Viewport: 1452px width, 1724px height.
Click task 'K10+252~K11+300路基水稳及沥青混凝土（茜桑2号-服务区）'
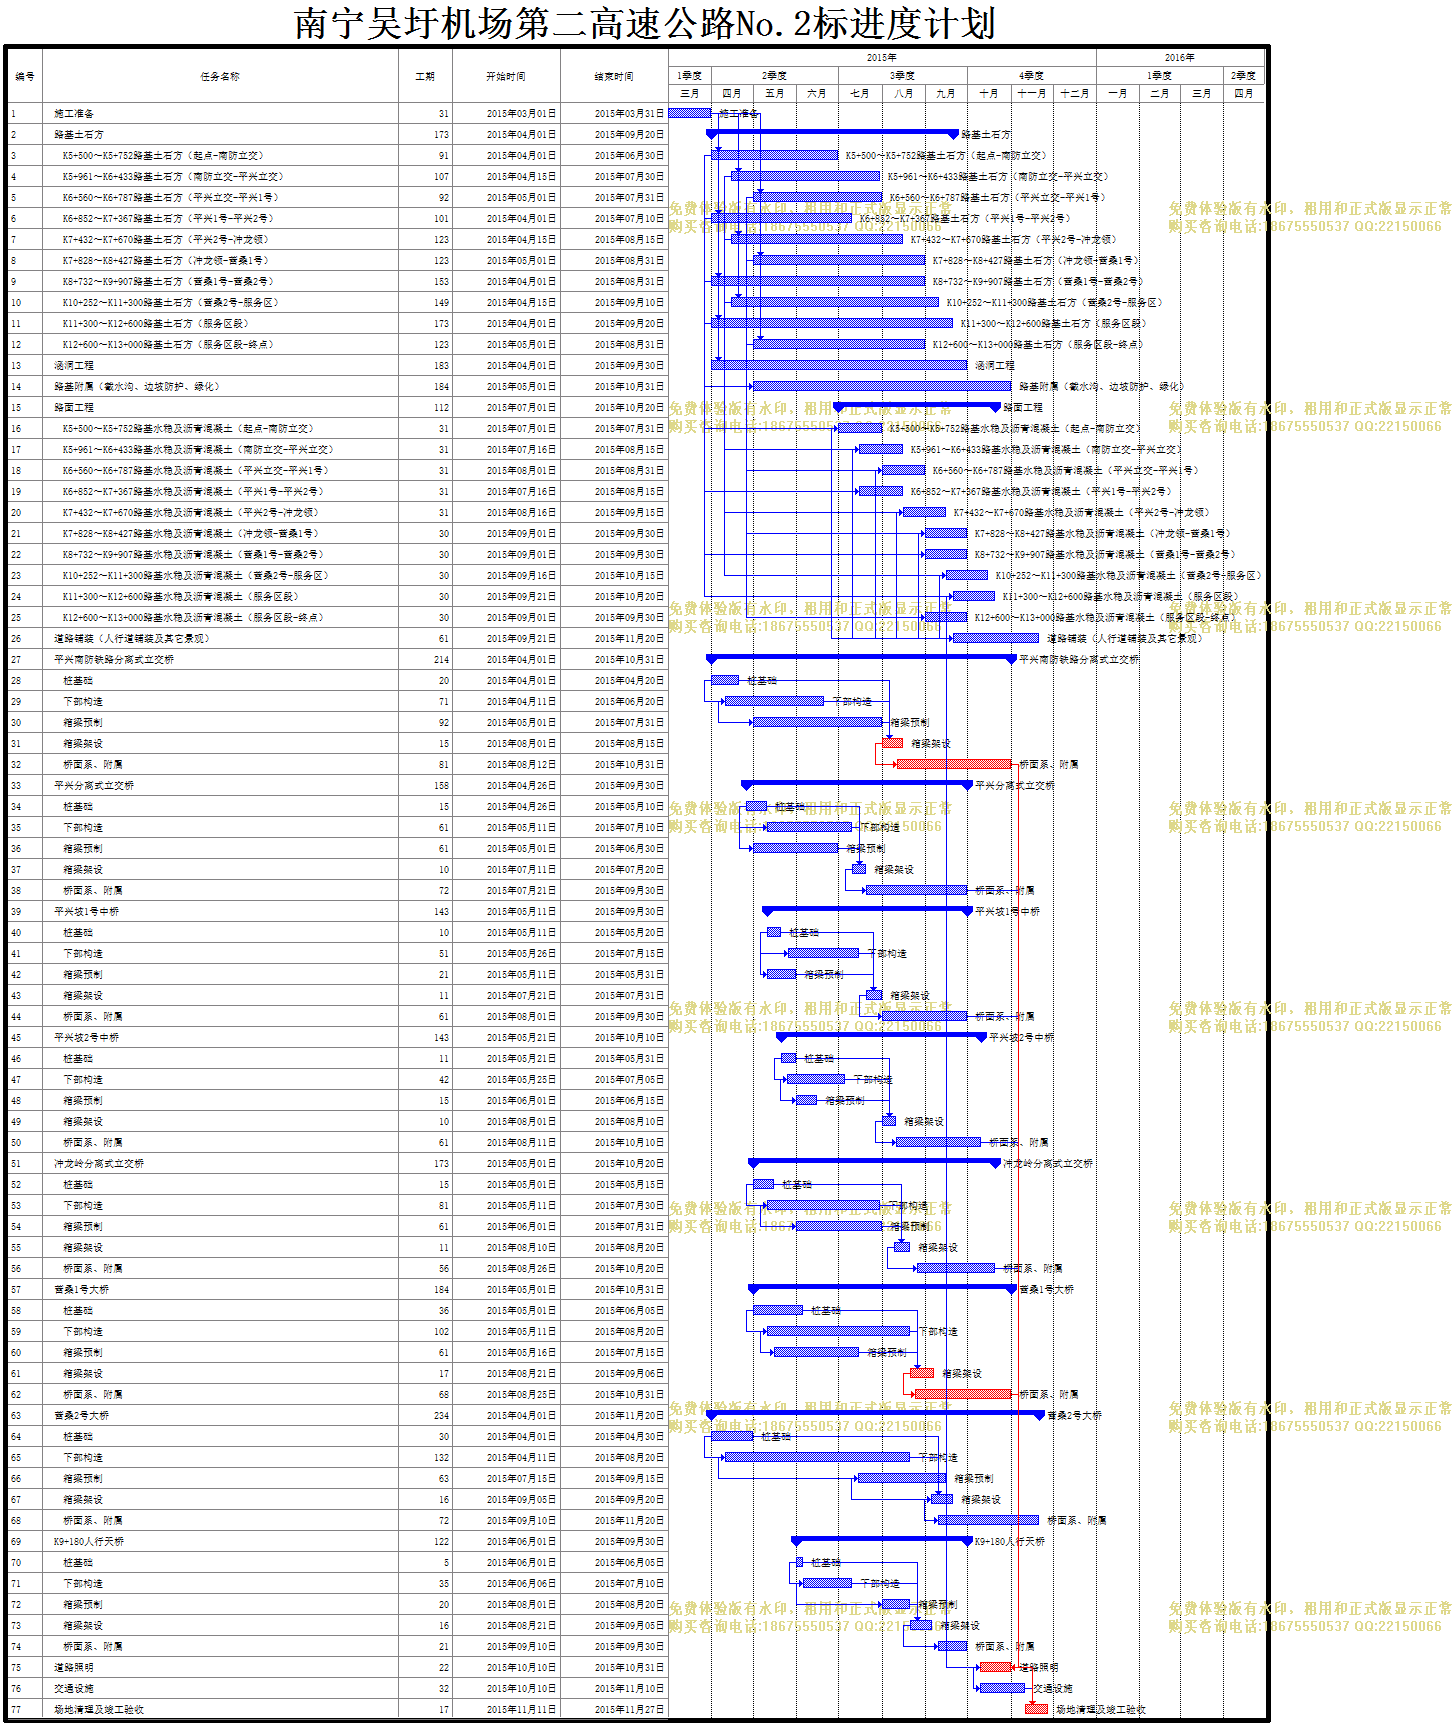(195, 576)
